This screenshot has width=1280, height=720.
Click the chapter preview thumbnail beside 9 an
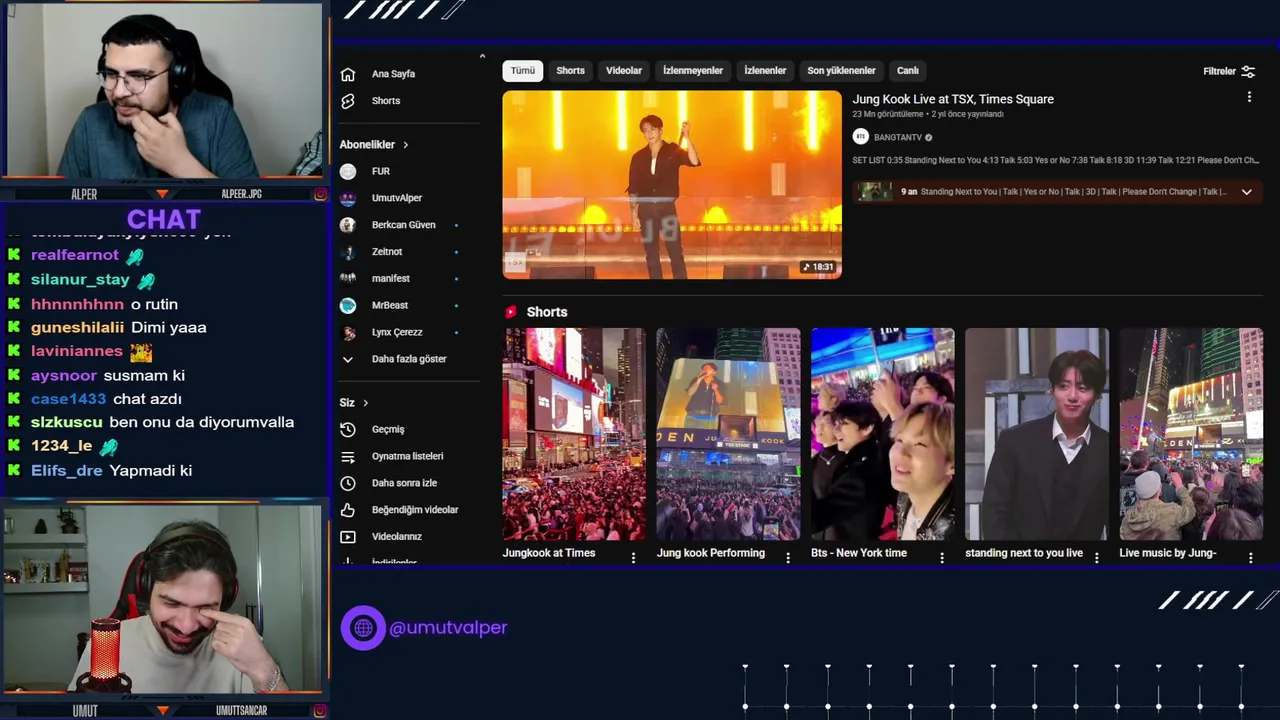pyautogui.click(x=875, y=191)
